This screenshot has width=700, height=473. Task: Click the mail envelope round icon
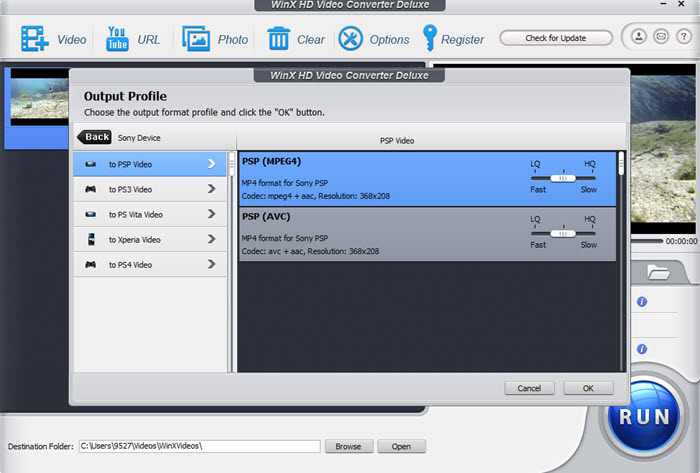pyautogui.click(x=661, y=36)
